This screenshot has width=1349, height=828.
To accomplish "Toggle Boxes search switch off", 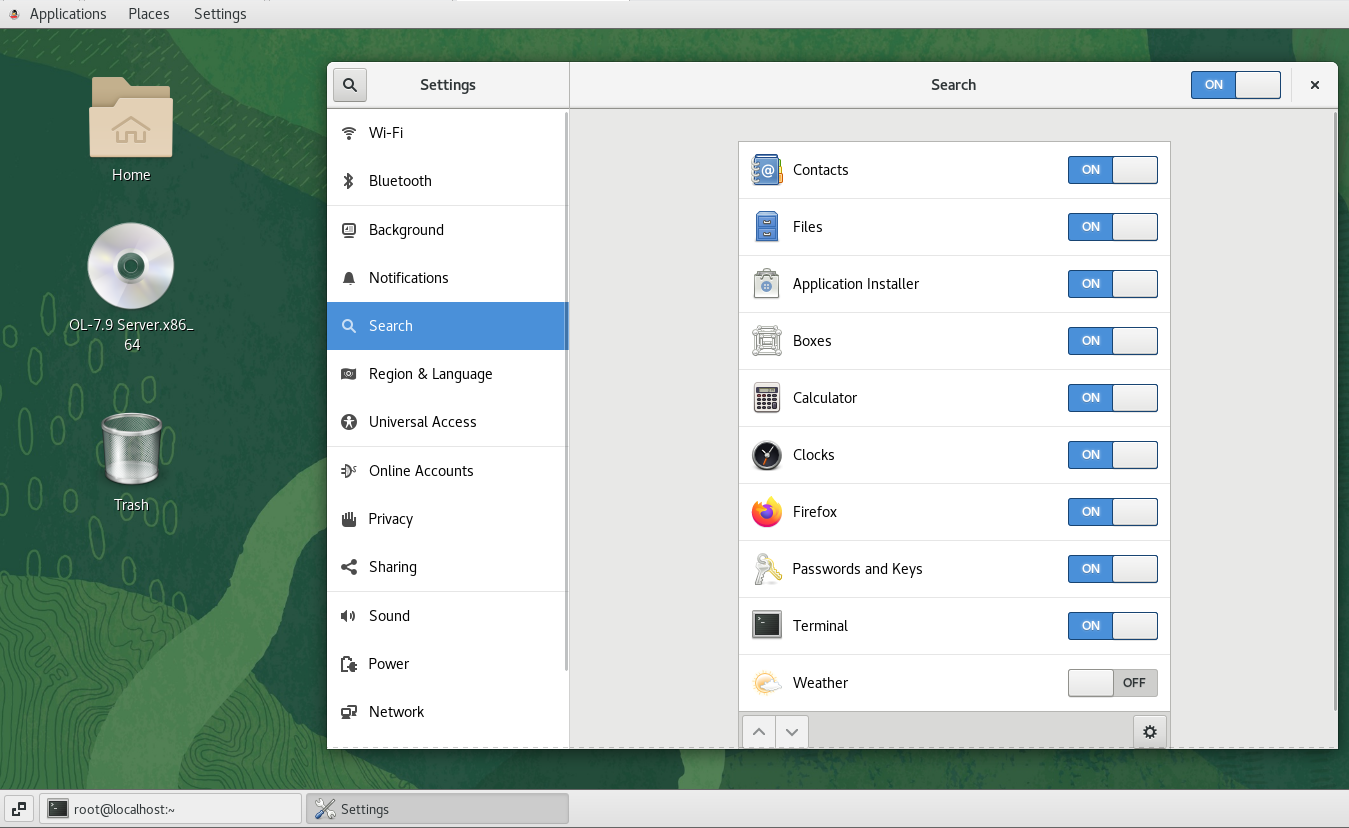I will pos(1113,341).
